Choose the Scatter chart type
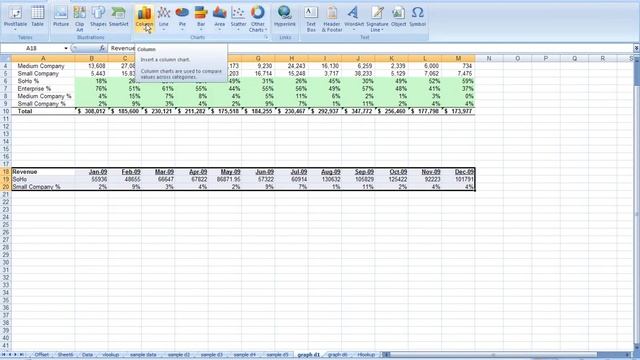This screenshot has width=640, height=360. pos(238,18)
